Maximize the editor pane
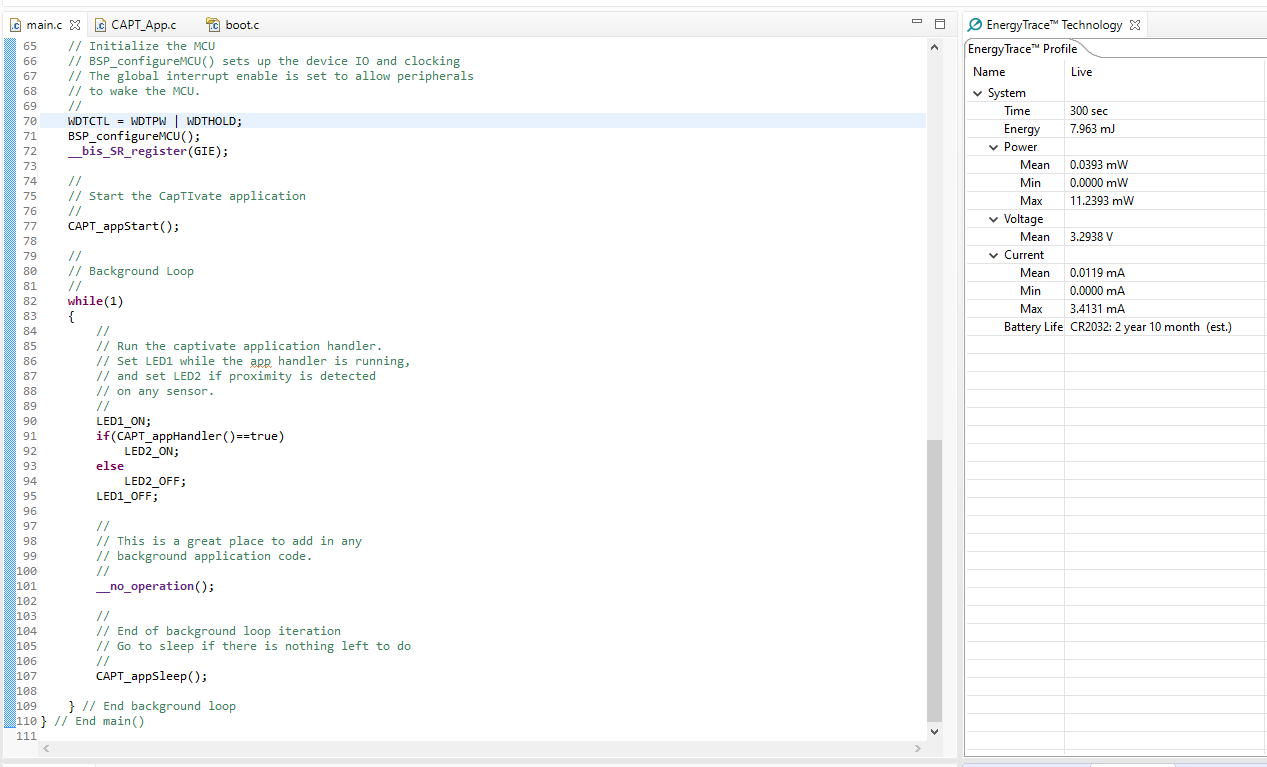This screenshot has height=767, width=1267. (x=939, y=23)
